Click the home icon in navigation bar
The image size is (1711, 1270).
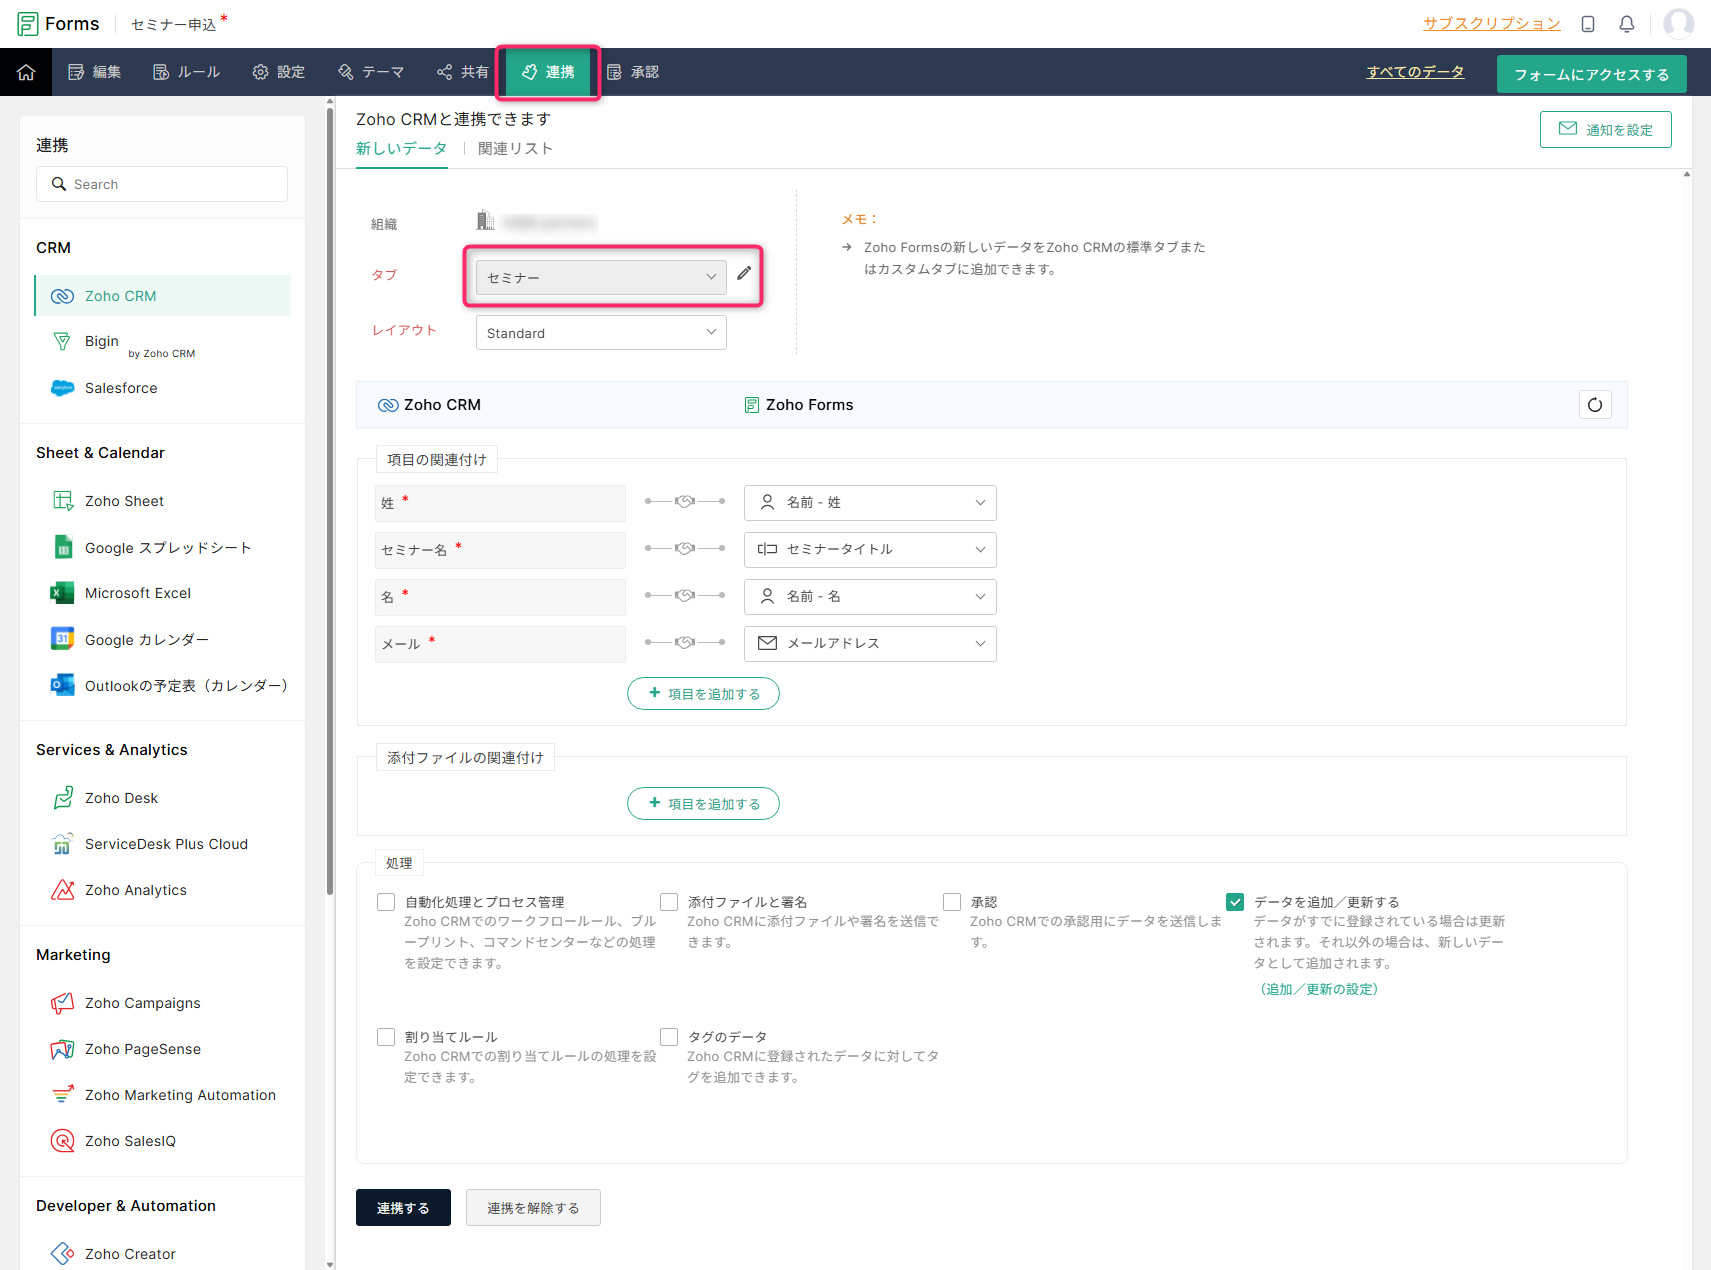click(x=26, y=72)
